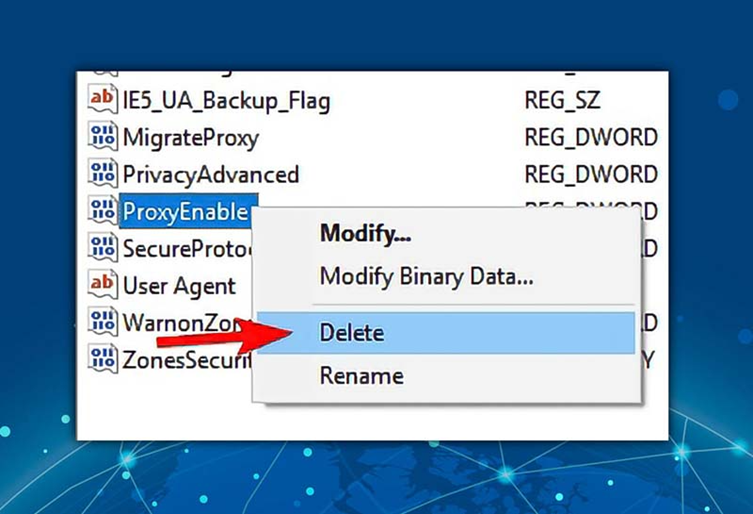Select Modify Binary Data... menu entry
The width and height of the screenshot is (753, 514).
click(426, 276)
